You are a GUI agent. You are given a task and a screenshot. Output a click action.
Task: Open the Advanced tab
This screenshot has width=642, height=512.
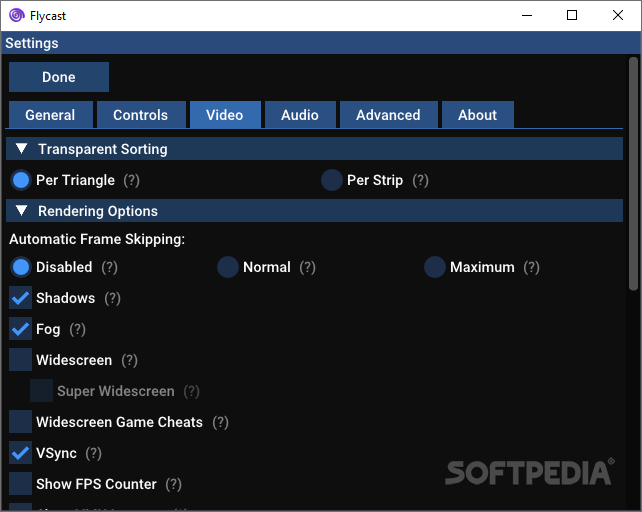(389, 115)
